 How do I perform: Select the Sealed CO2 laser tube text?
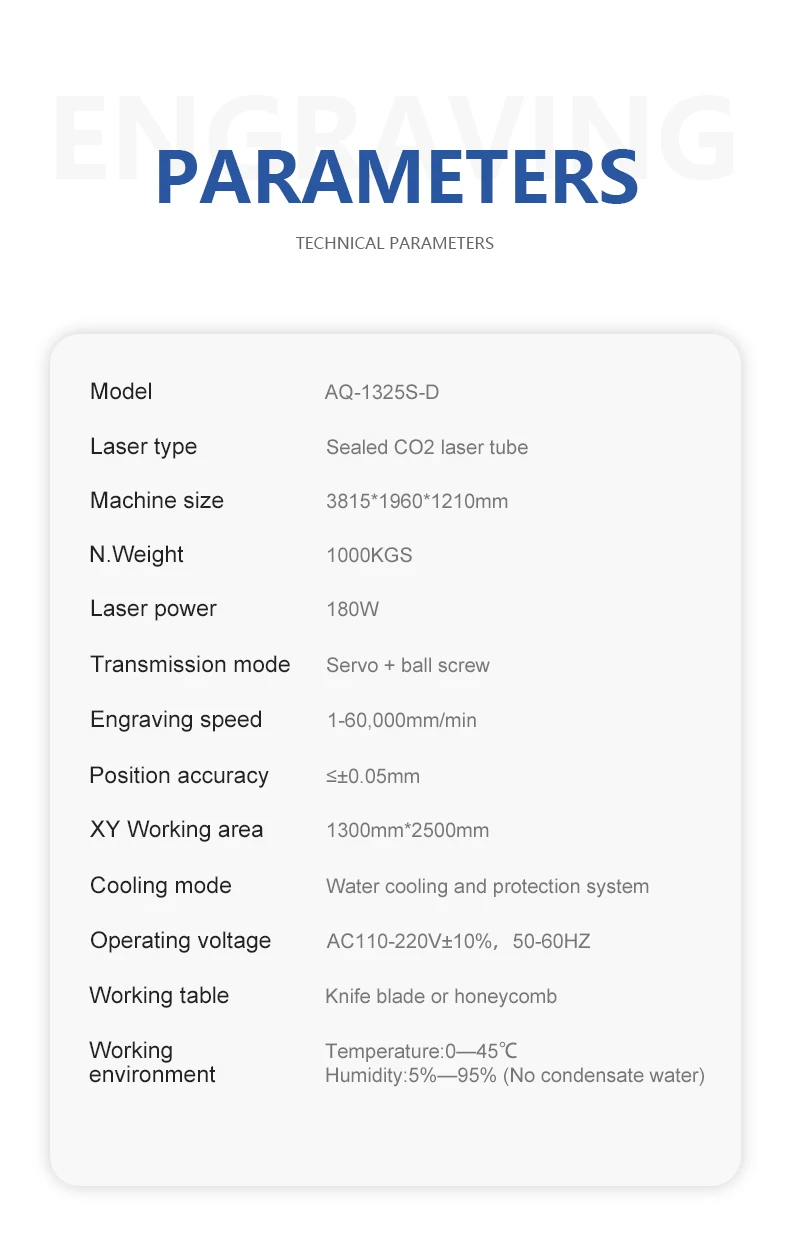coord(426,447)
